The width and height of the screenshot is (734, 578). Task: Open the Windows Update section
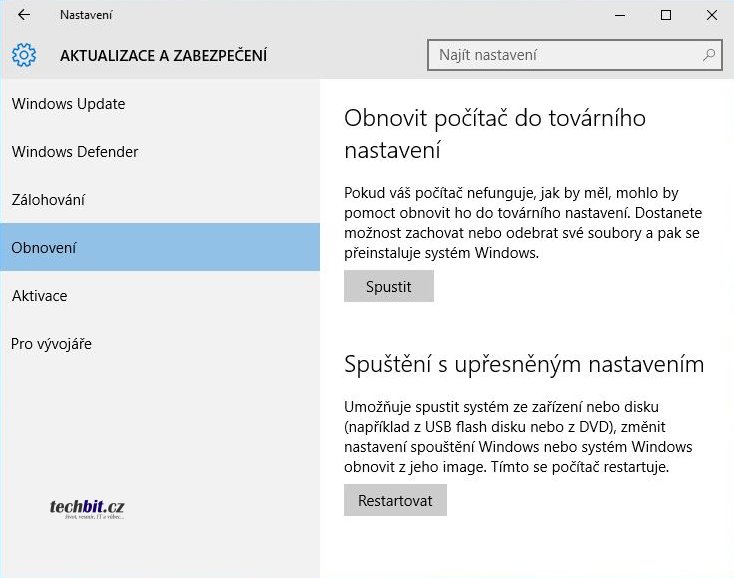tap(68, 104)
